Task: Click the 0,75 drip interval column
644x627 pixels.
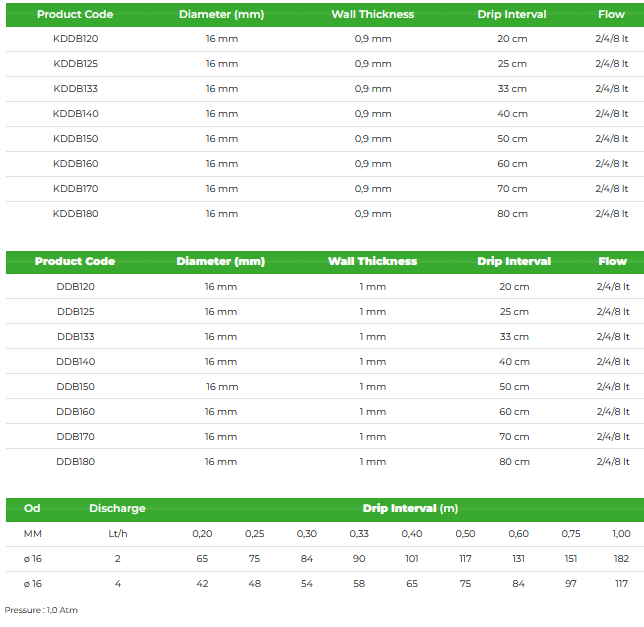Action: [570, 534]
